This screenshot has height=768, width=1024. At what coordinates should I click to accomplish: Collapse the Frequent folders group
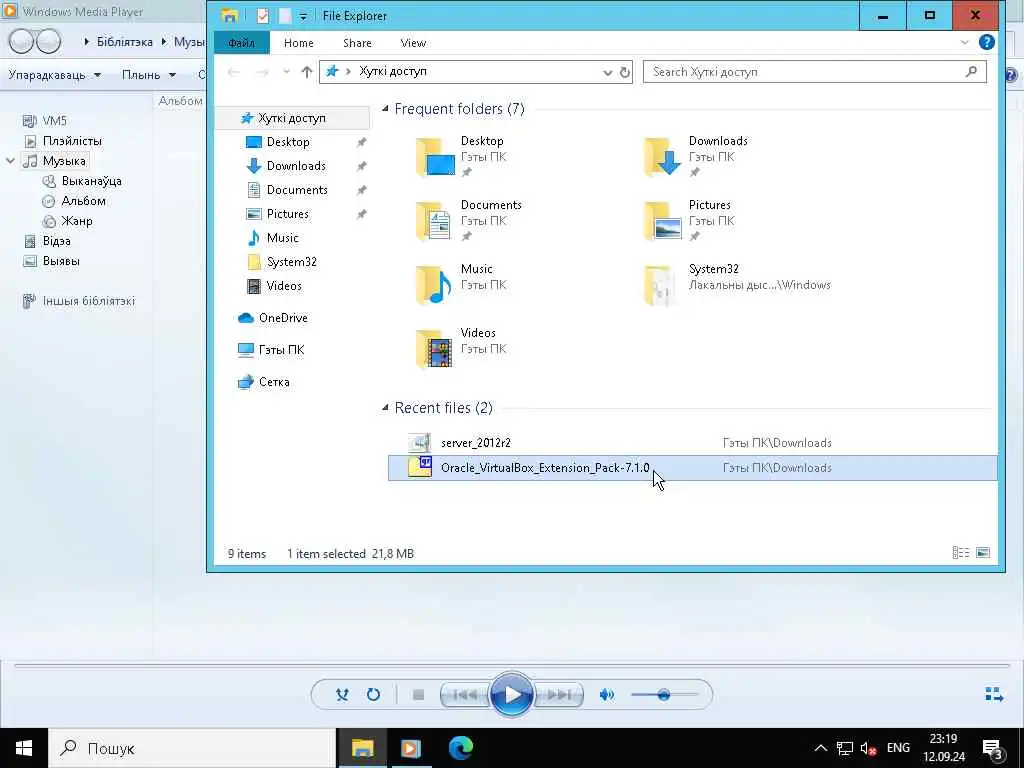385,109
